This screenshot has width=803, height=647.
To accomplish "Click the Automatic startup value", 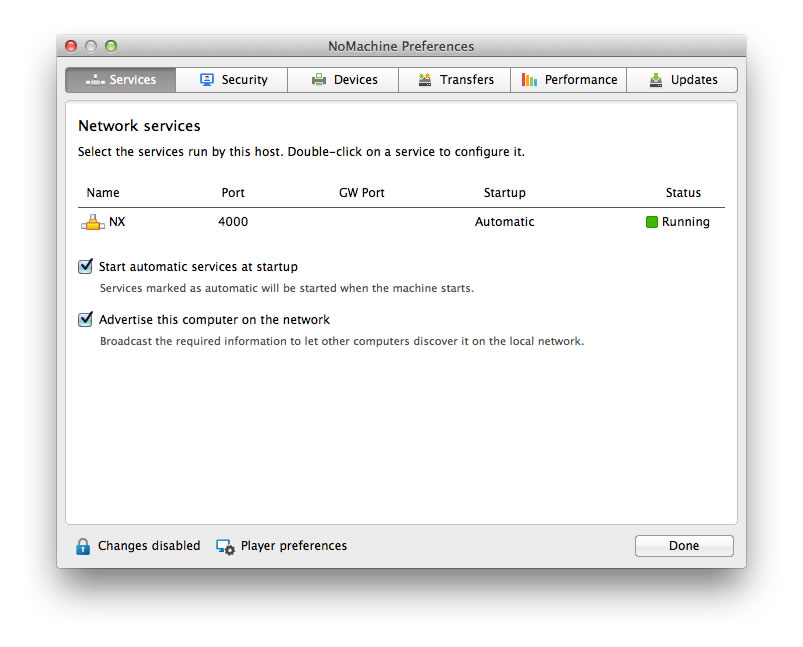I will (x=504, y=222).
